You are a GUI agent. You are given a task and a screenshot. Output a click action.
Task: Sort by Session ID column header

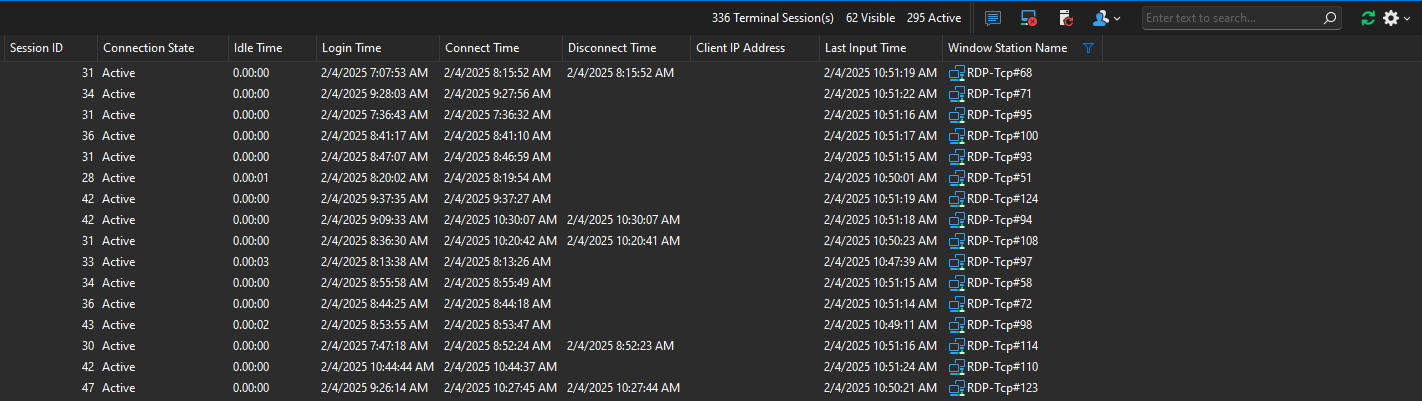[x=37, y=48]
